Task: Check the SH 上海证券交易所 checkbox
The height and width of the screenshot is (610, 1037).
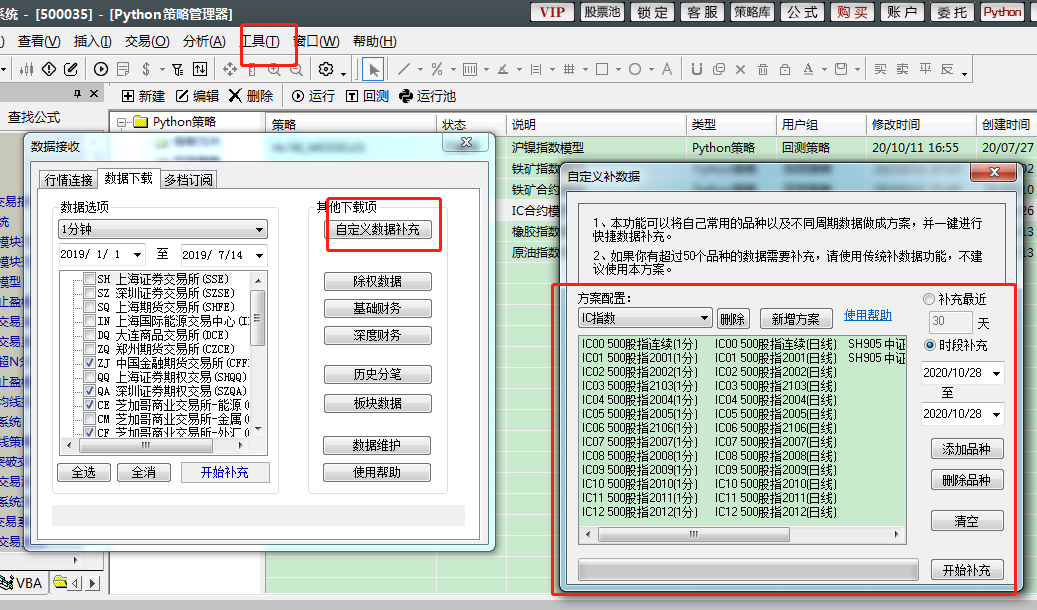Action: [90, 279]
